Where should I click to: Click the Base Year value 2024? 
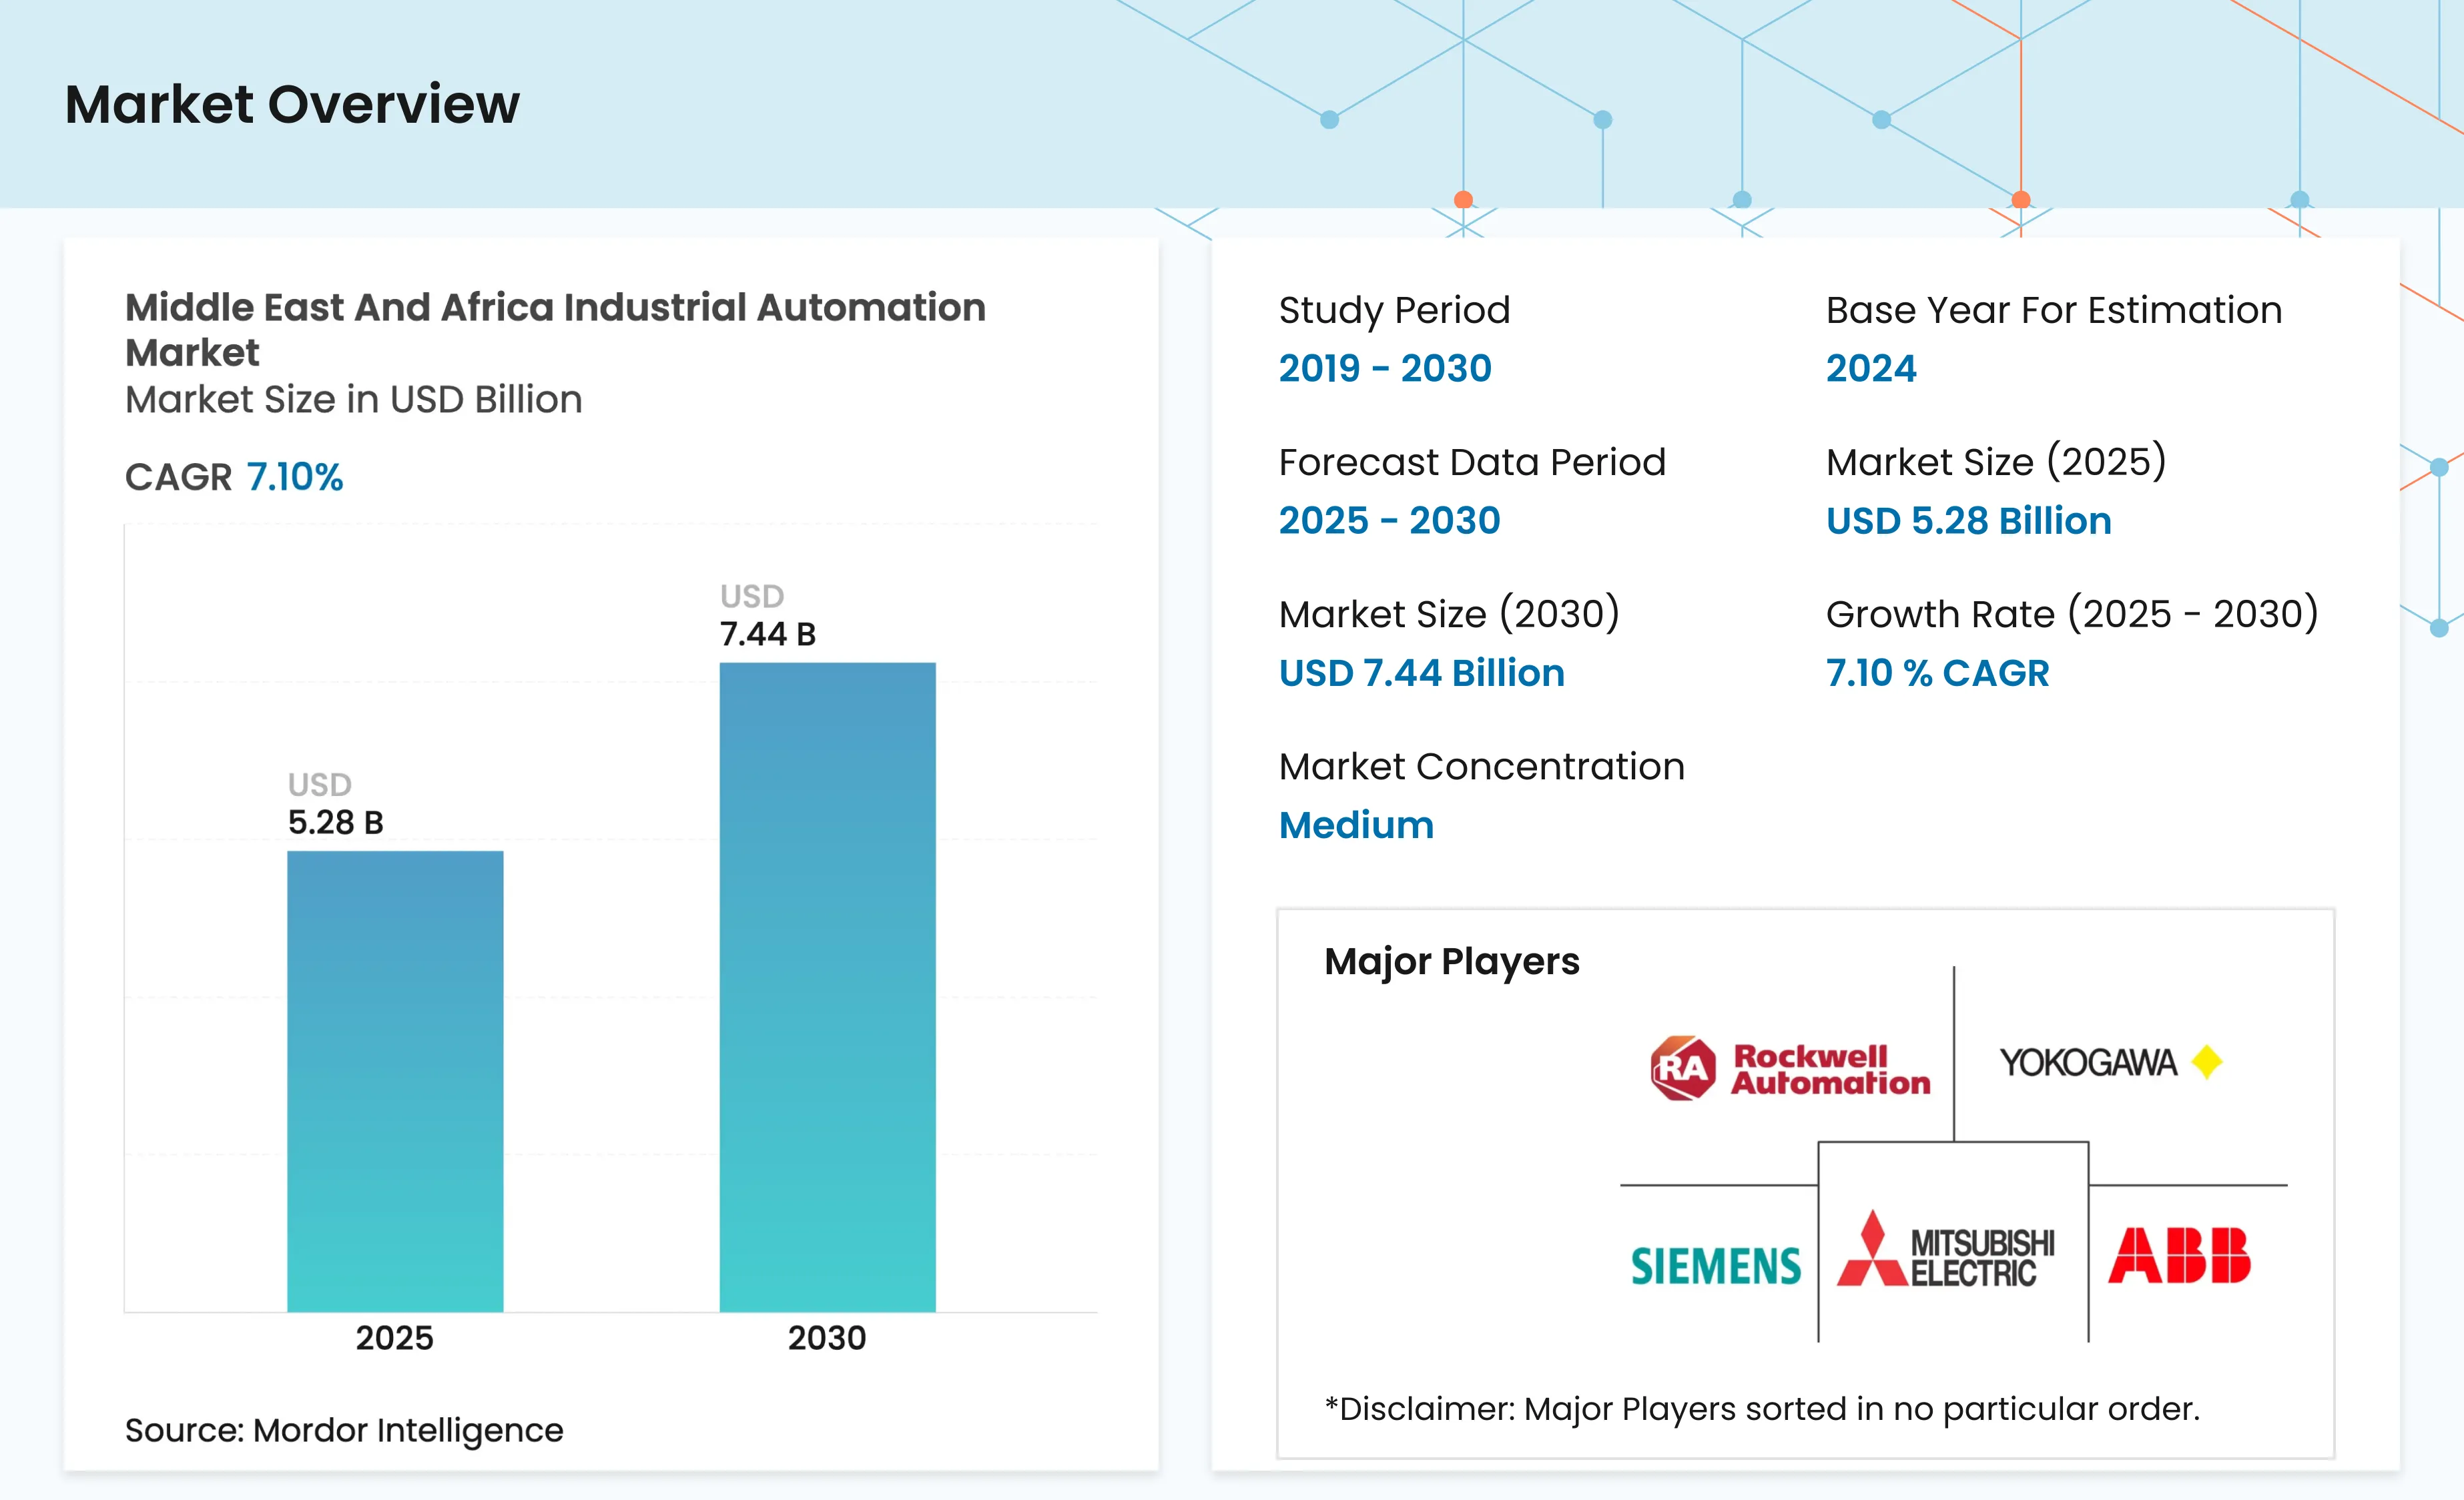pos(1871,368)
